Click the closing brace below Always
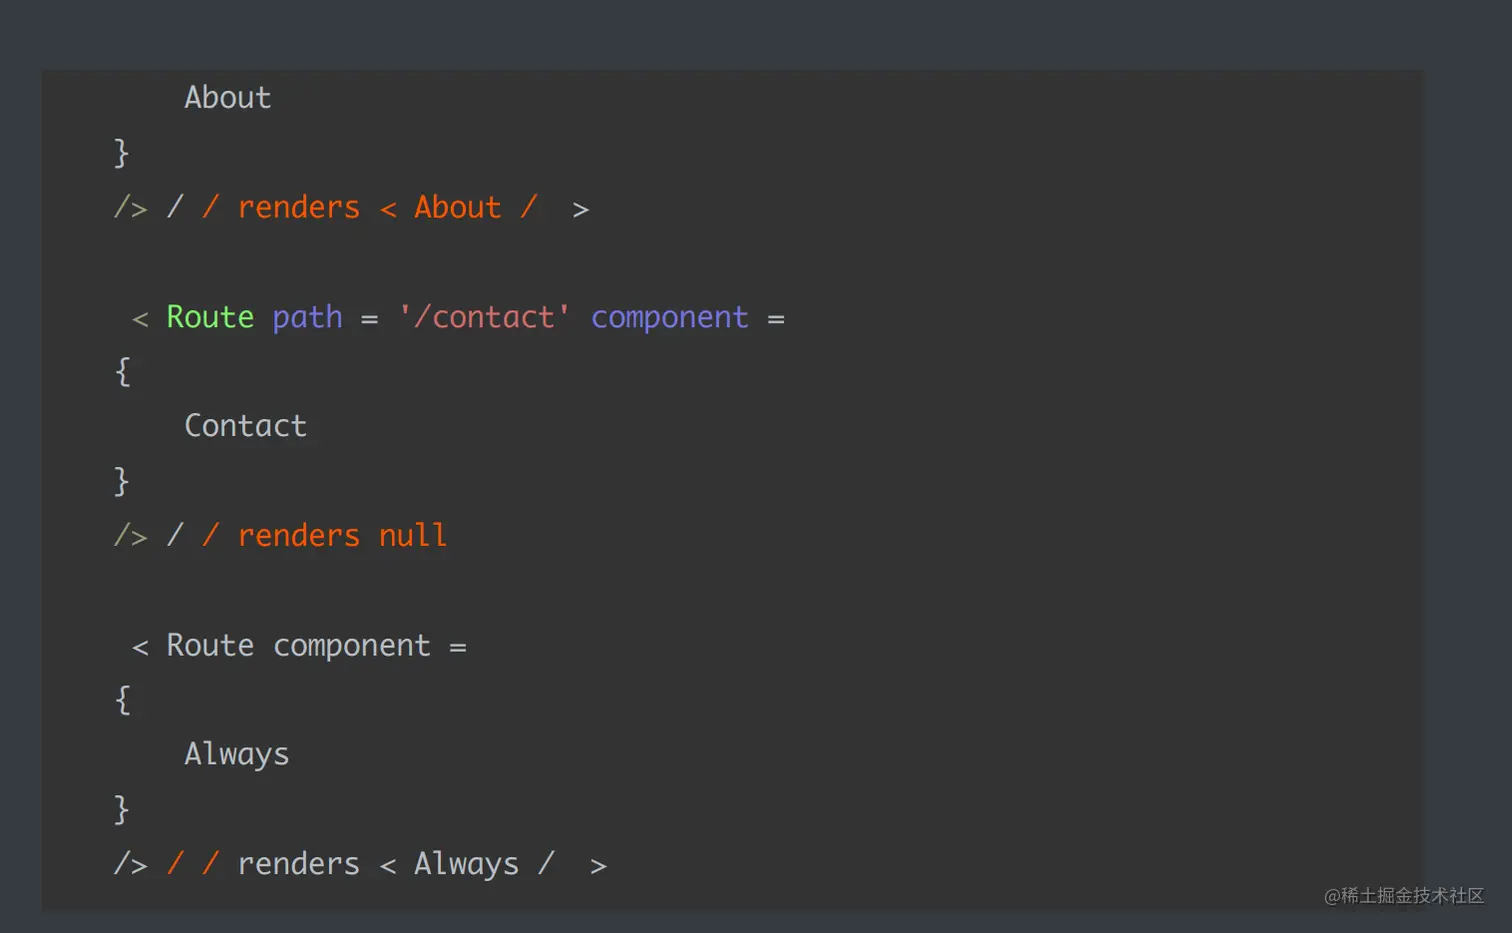 click(122, 809)
